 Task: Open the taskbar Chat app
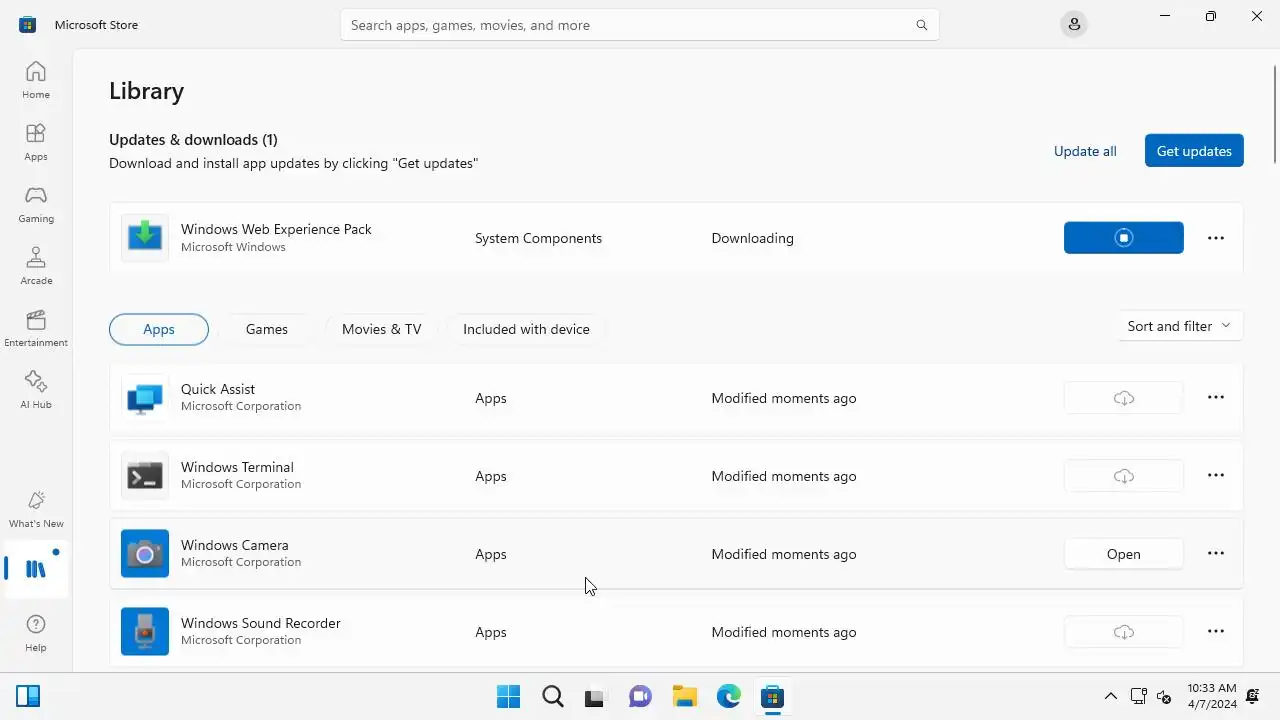click(x=640, y=696)
